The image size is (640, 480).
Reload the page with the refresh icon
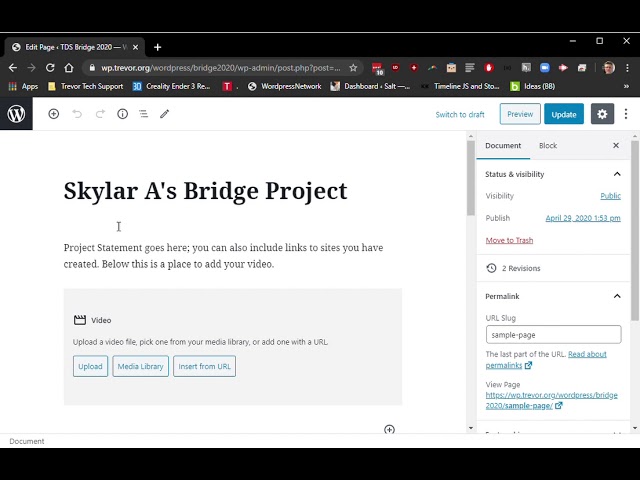point(50,68)
